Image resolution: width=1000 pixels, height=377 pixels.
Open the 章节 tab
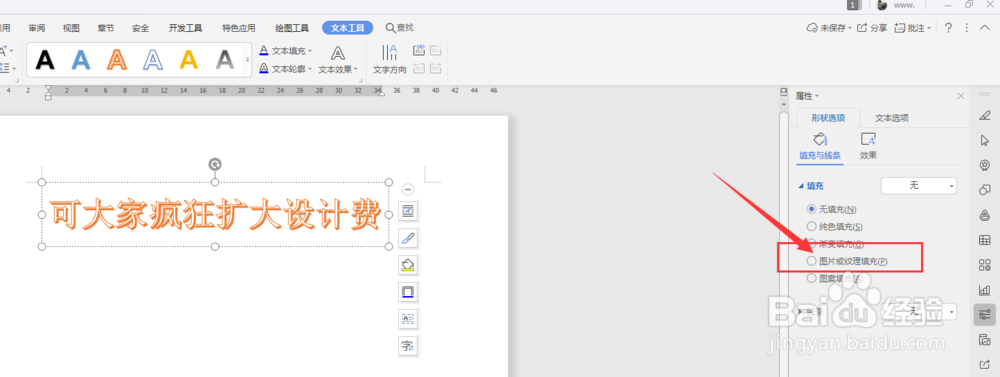click(x=106, y=28)
